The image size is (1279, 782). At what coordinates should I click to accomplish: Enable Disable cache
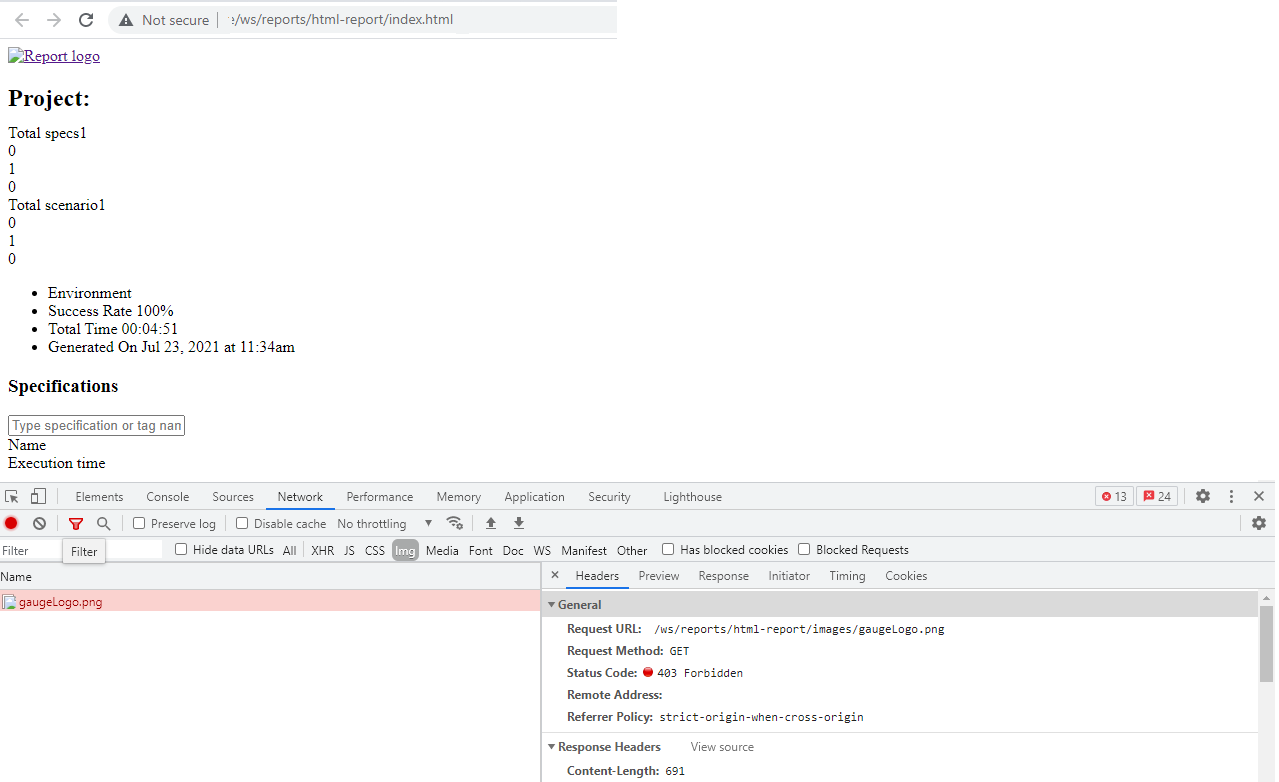point(241,523)
